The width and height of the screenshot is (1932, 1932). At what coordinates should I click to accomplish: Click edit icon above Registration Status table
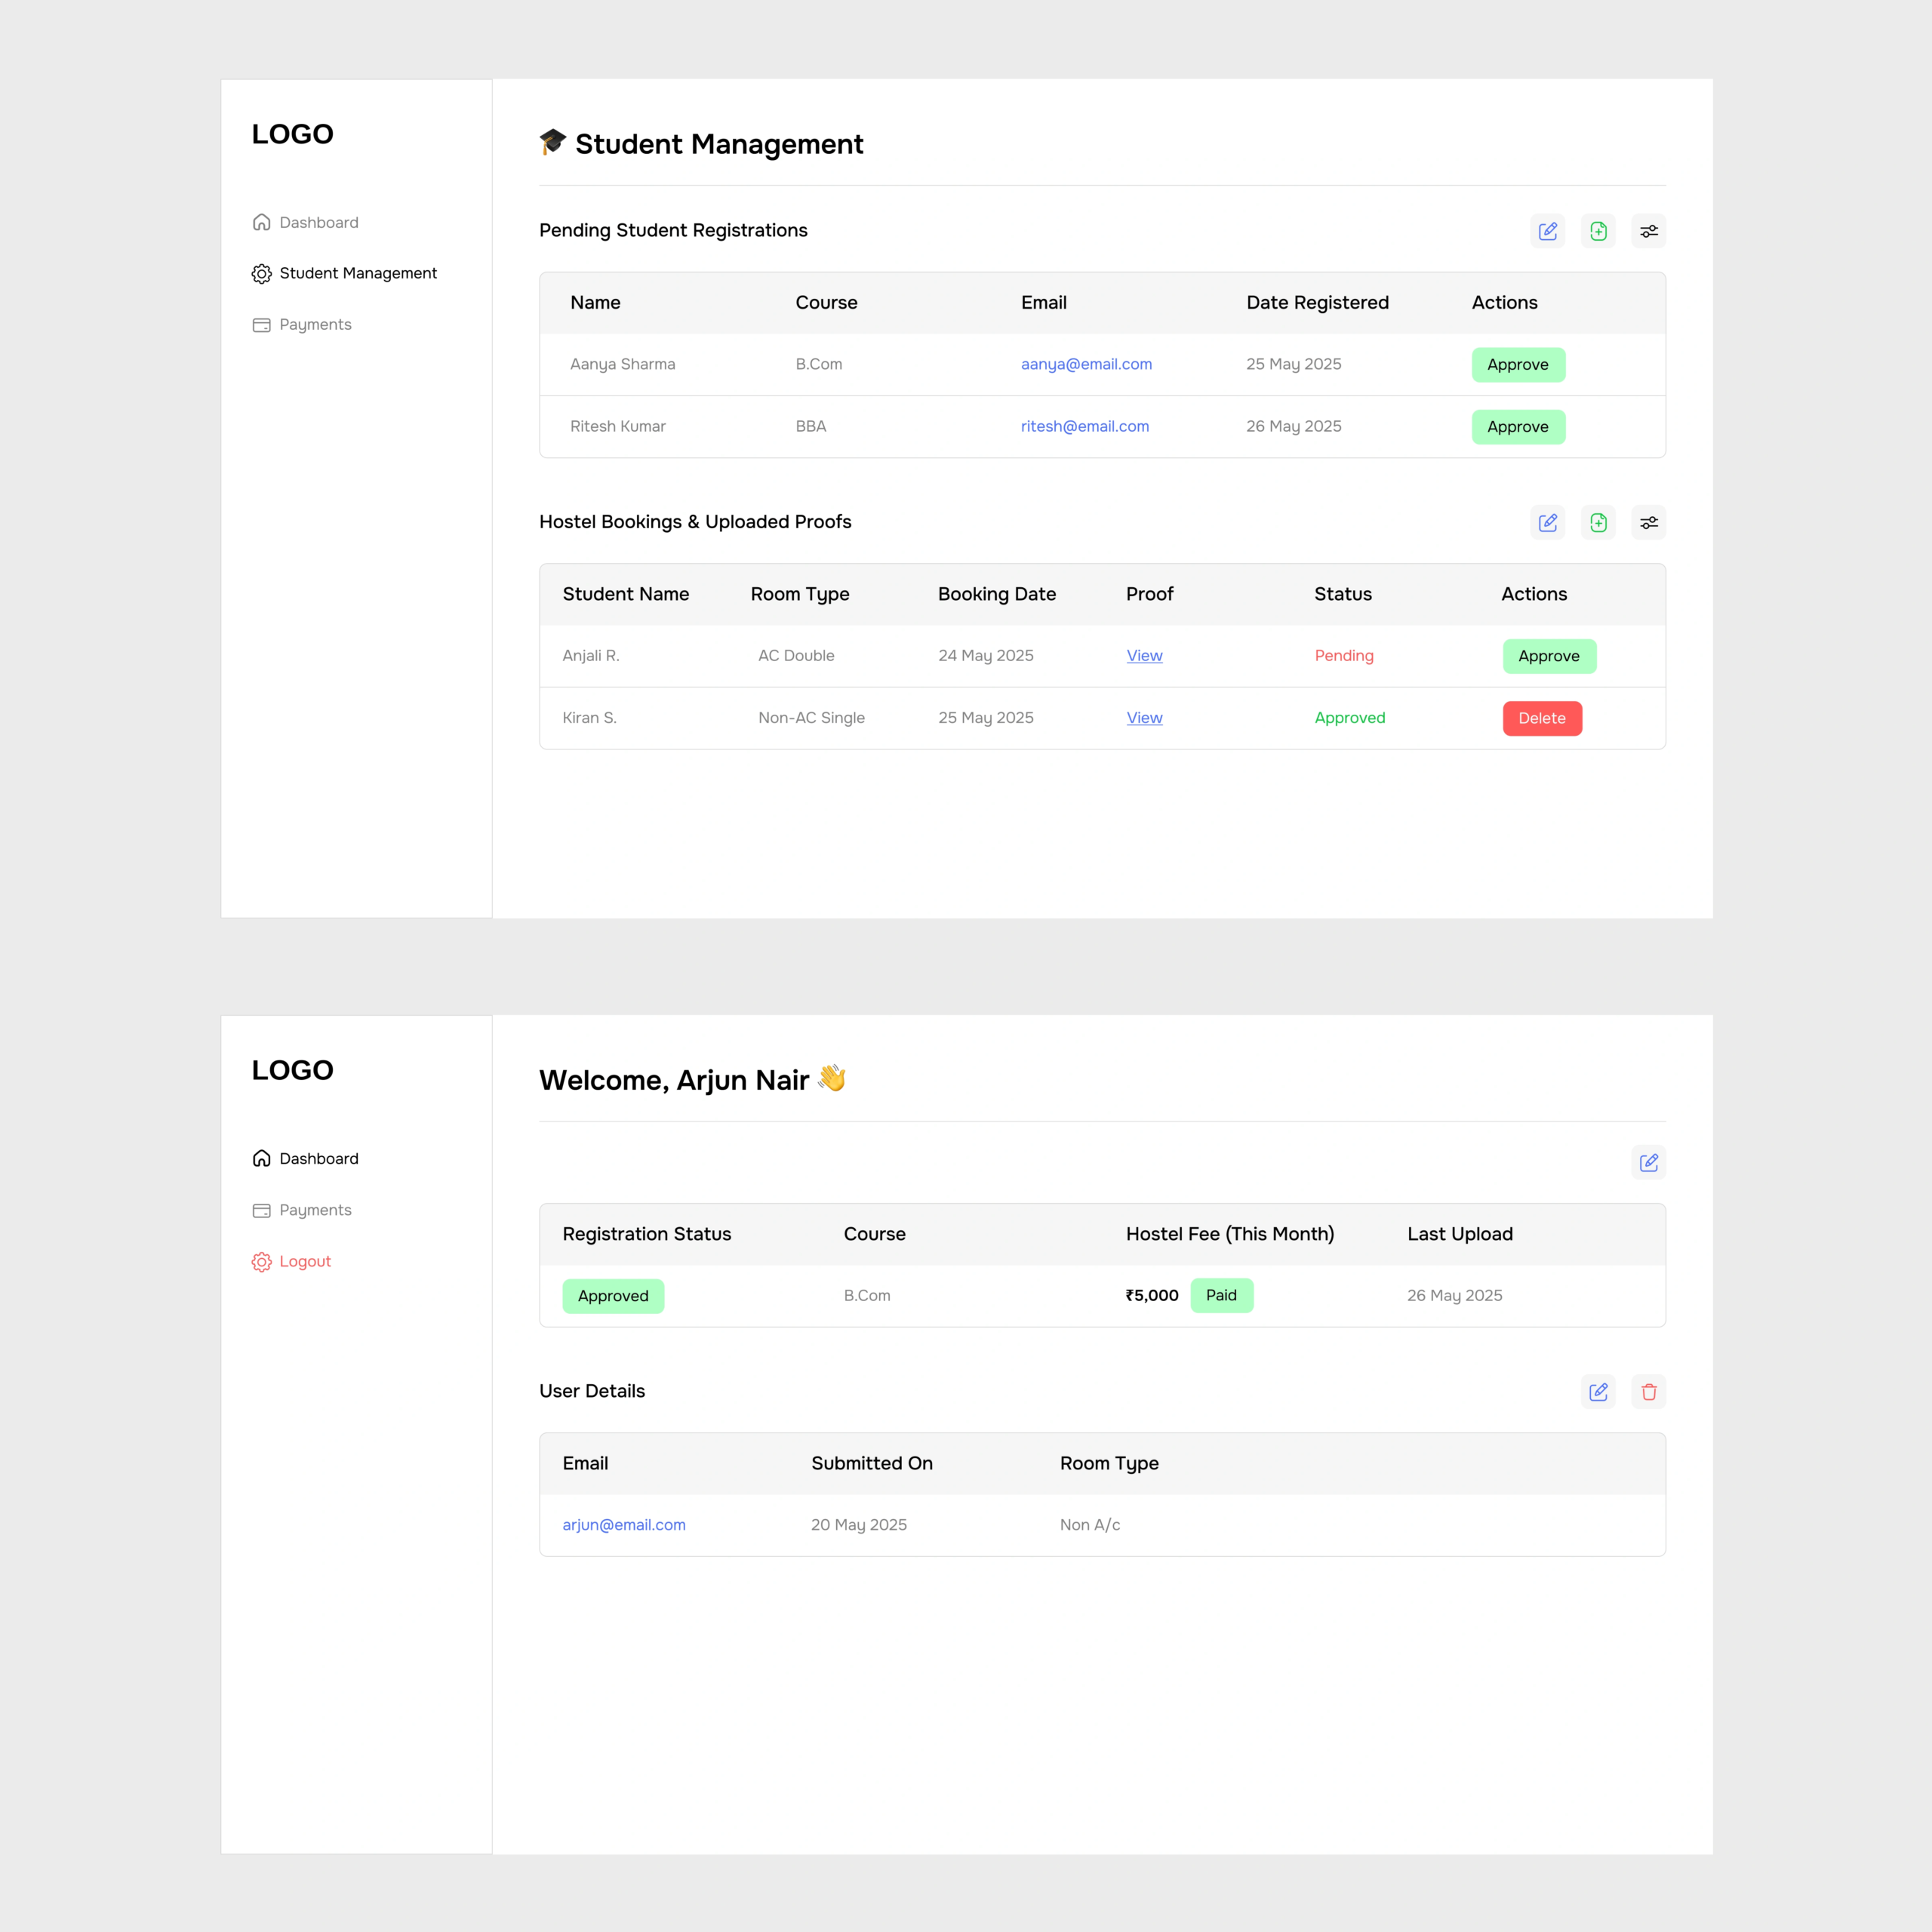(x=1648, y=1162)
